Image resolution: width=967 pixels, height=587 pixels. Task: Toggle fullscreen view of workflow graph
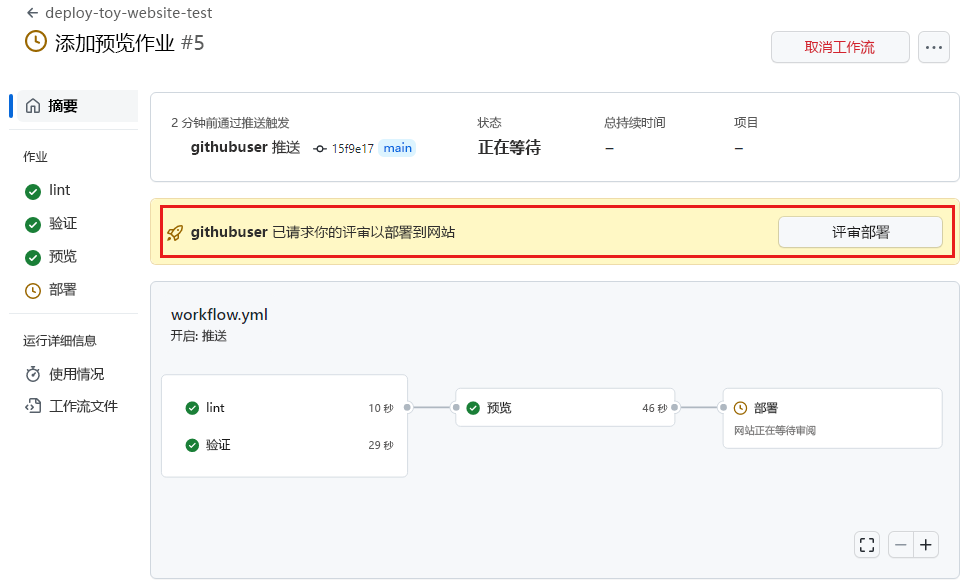867,545
